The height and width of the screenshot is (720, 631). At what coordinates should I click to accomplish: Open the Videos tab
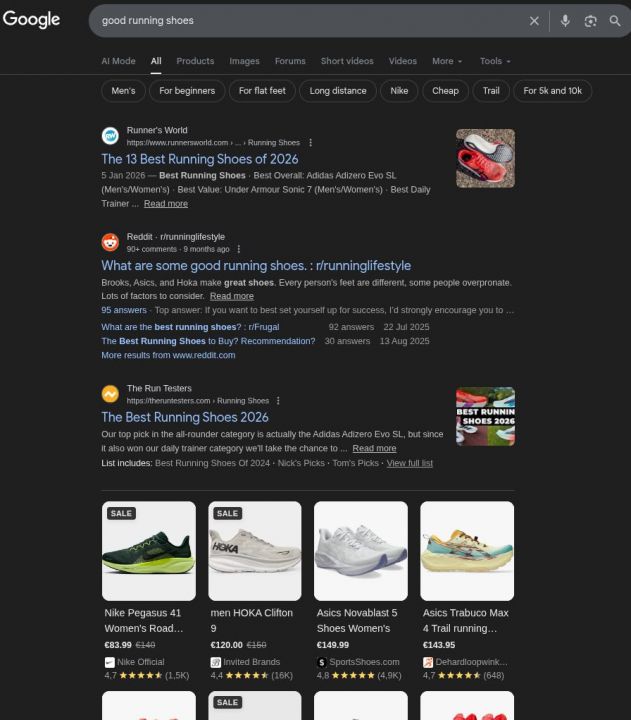pos(403,61)
